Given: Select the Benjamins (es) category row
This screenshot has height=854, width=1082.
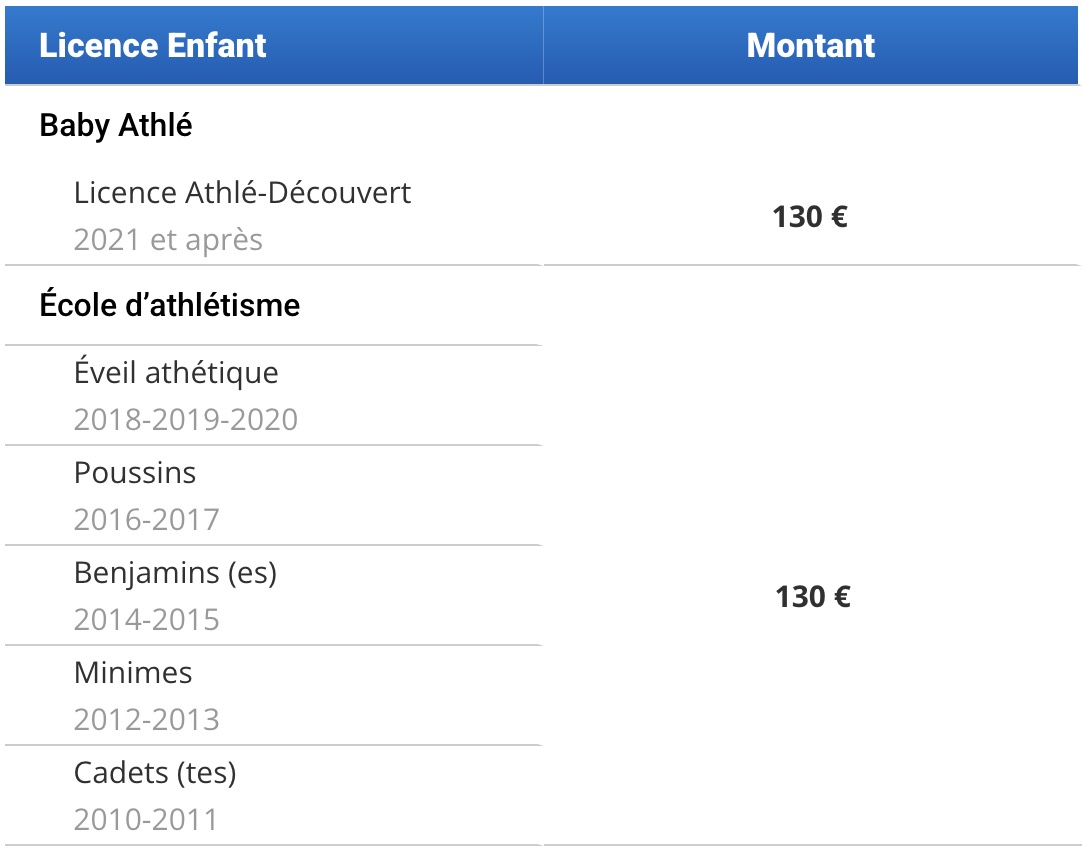Looking at the screenshot, I should (x=274, y=595).
